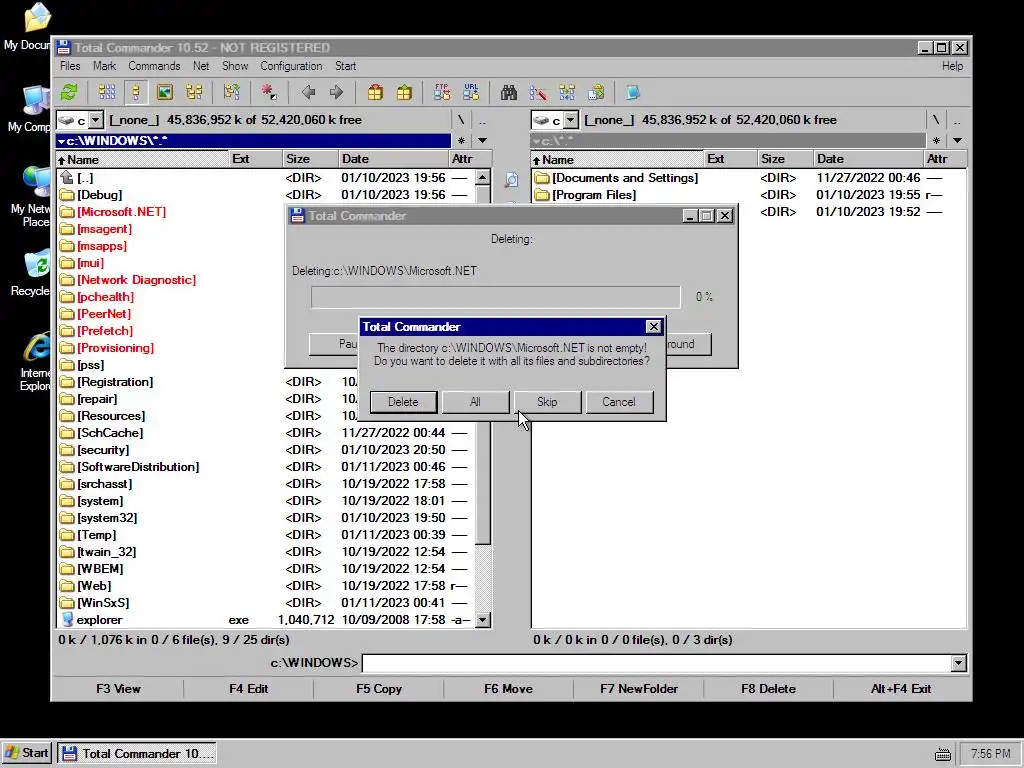Click the F8 Delete function button
This screenshot has width=1024, height=768.
[x=768, y=688]
